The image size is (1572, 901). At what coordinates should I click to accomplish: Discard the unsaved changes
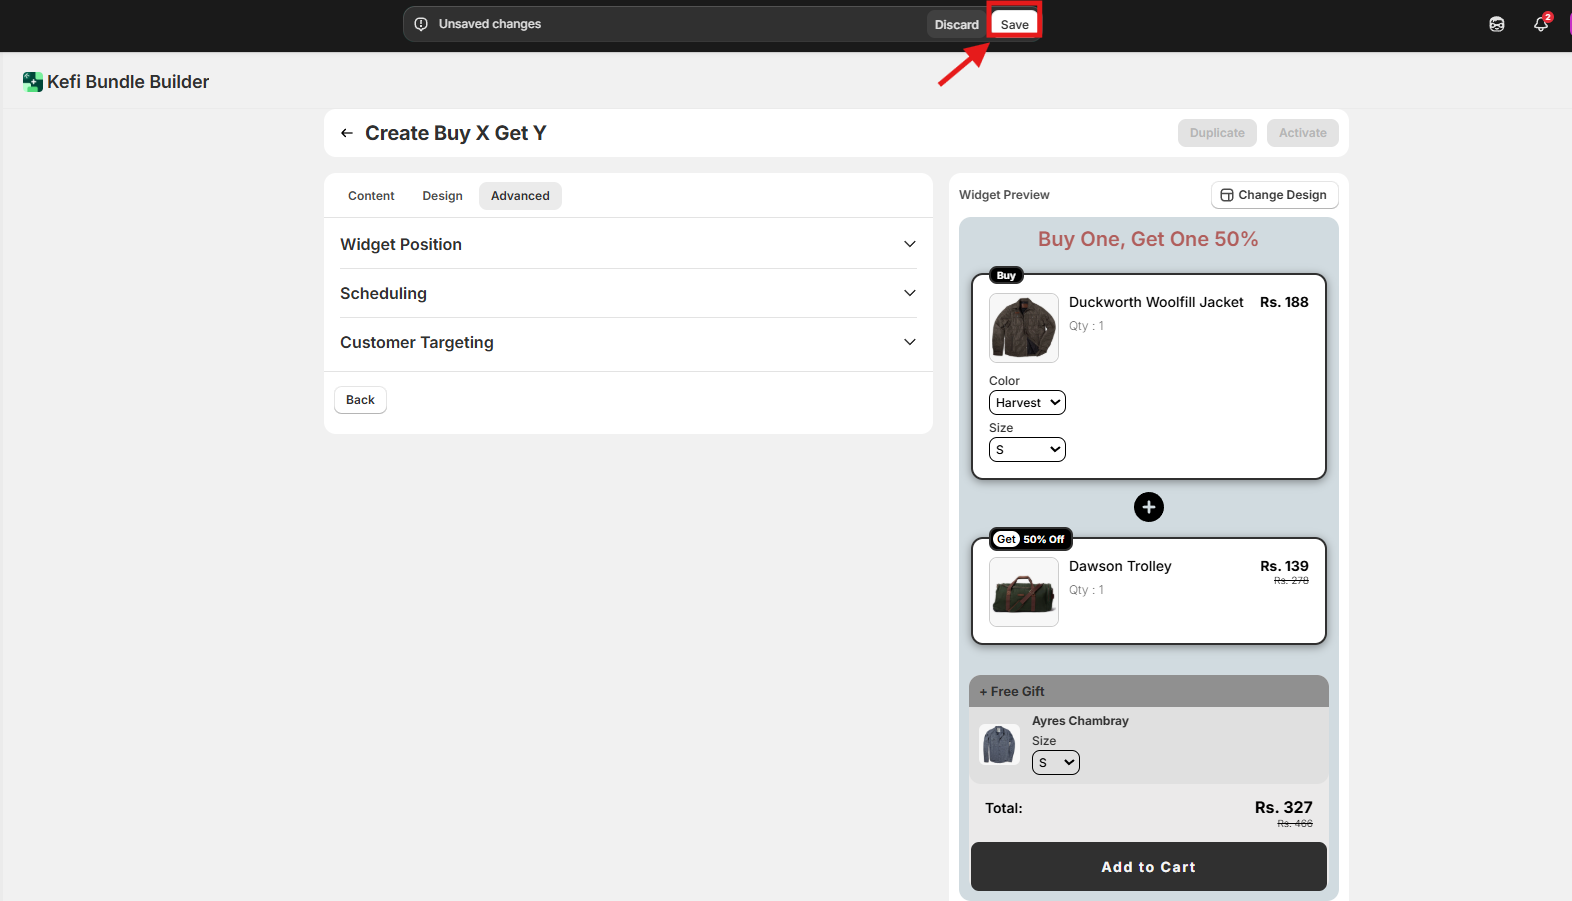(956, 24)
